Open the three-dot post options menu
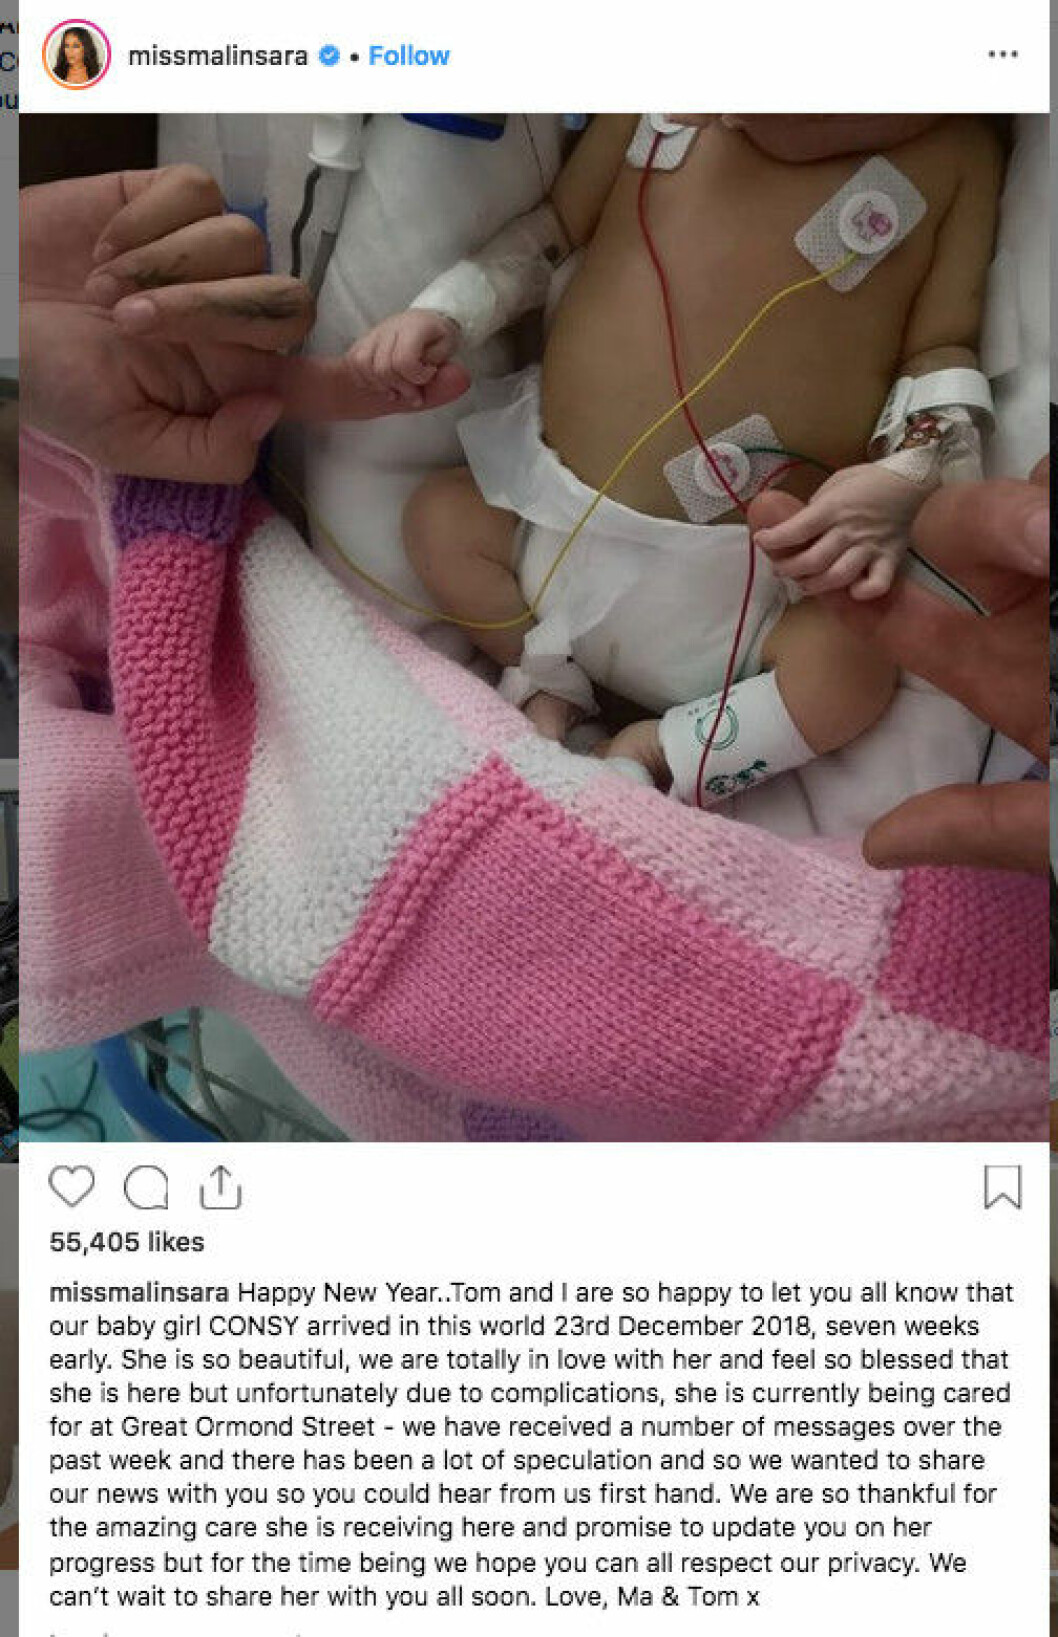This screenshot has height=1637, width=1058. coord(1002,54)
